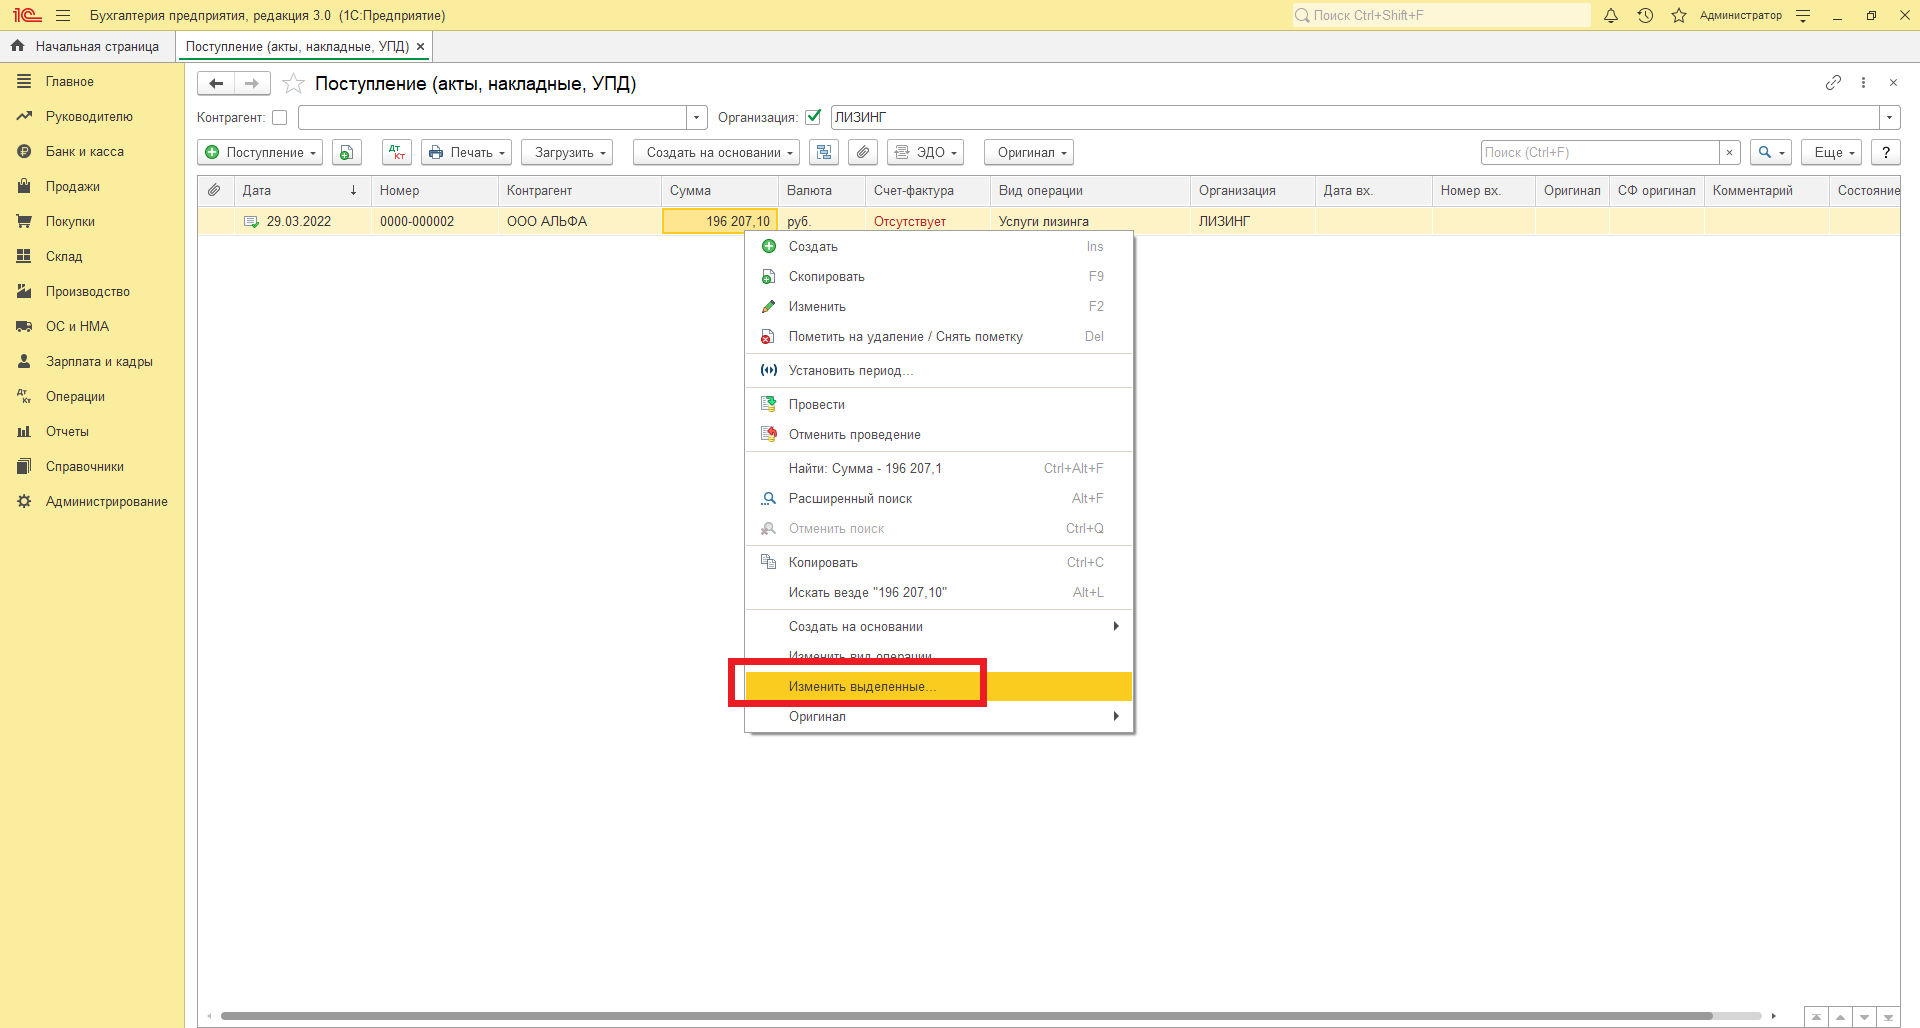Click the create-by-copy document icon in toolbar
The height and width of the screenshot is (1028, 1920).
[x=346, y=152]
